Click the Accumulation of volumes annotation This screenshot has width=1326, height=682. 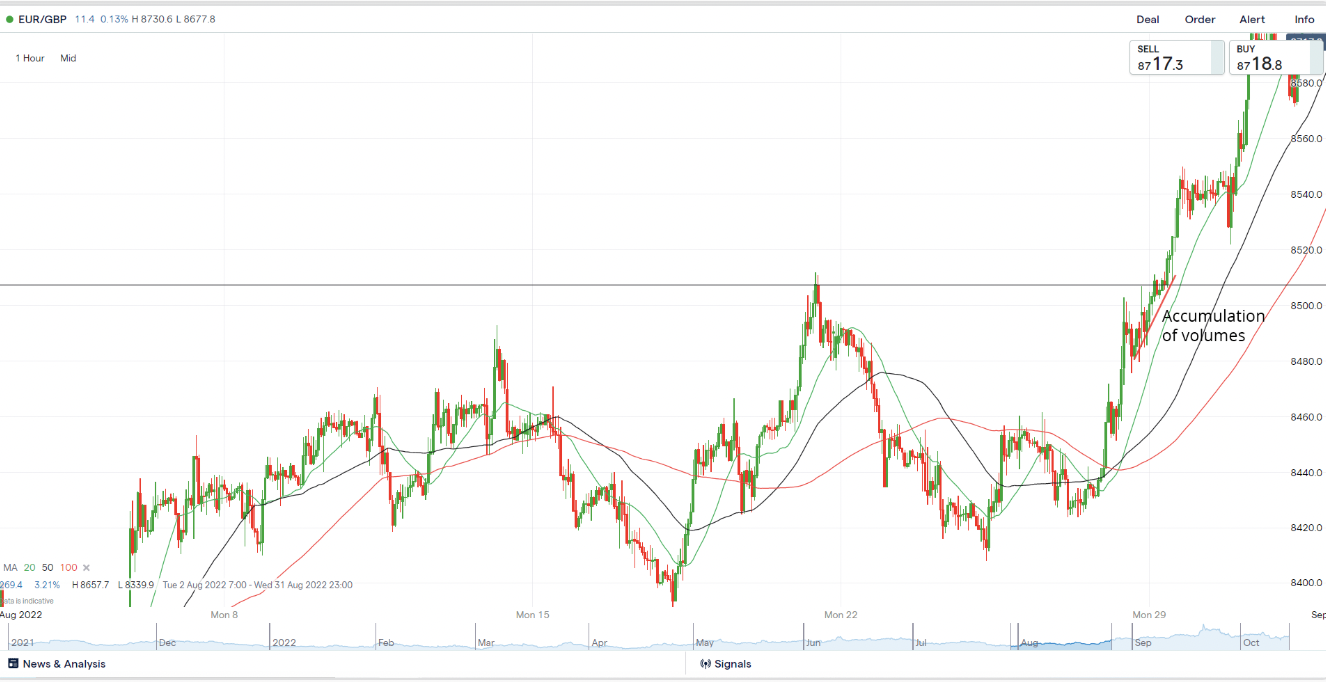pos(1212,326)
